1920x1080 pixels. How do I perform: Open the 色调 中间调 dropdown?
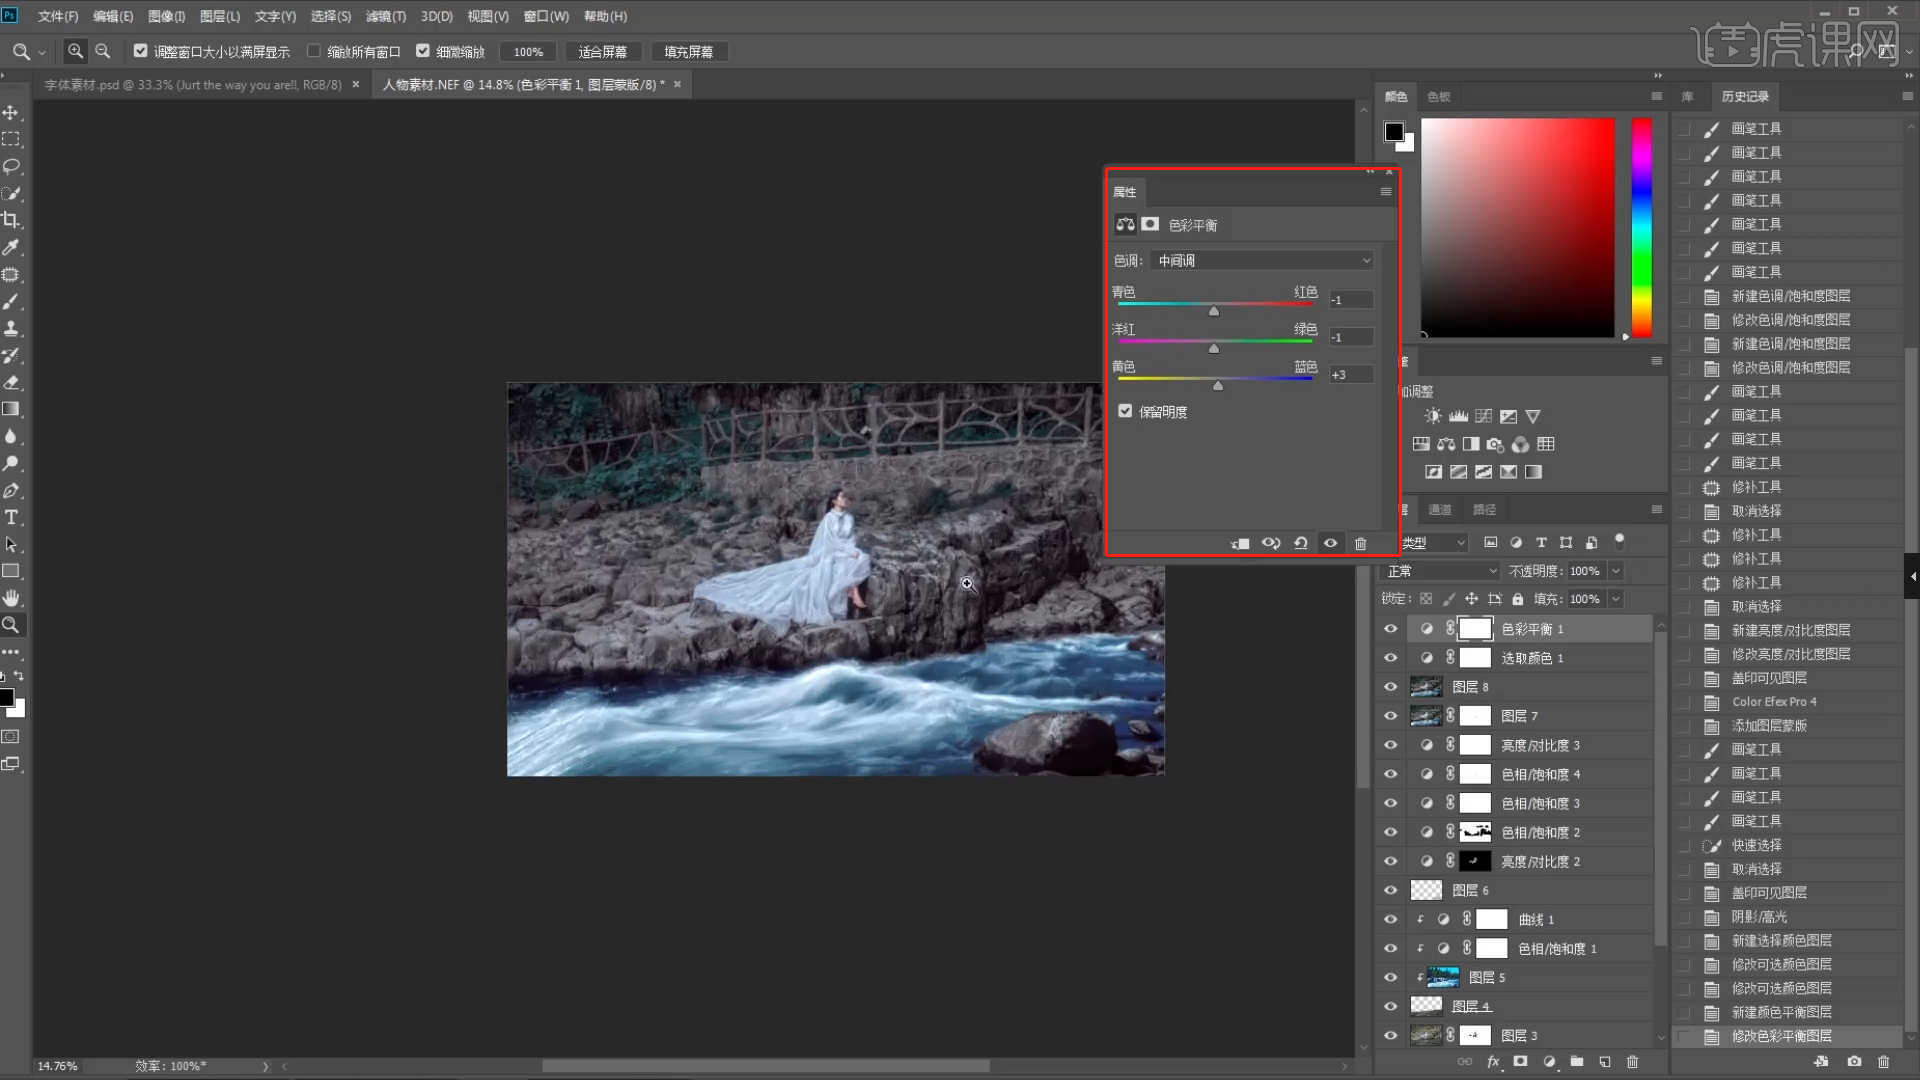click(1263, 260)
